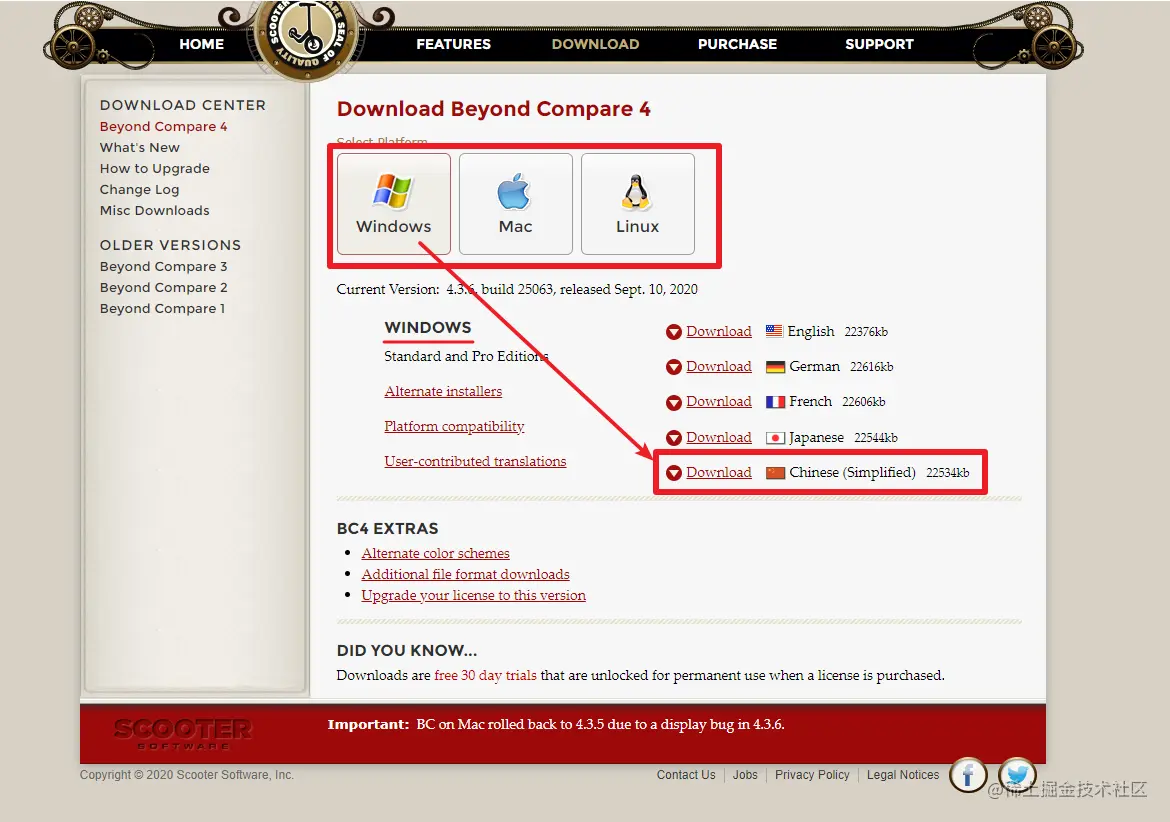This screenshot has width=1170, height=822.
Task: Open the Facebook icon in footer
Action: pyautogui.click(x=968, y=776)
